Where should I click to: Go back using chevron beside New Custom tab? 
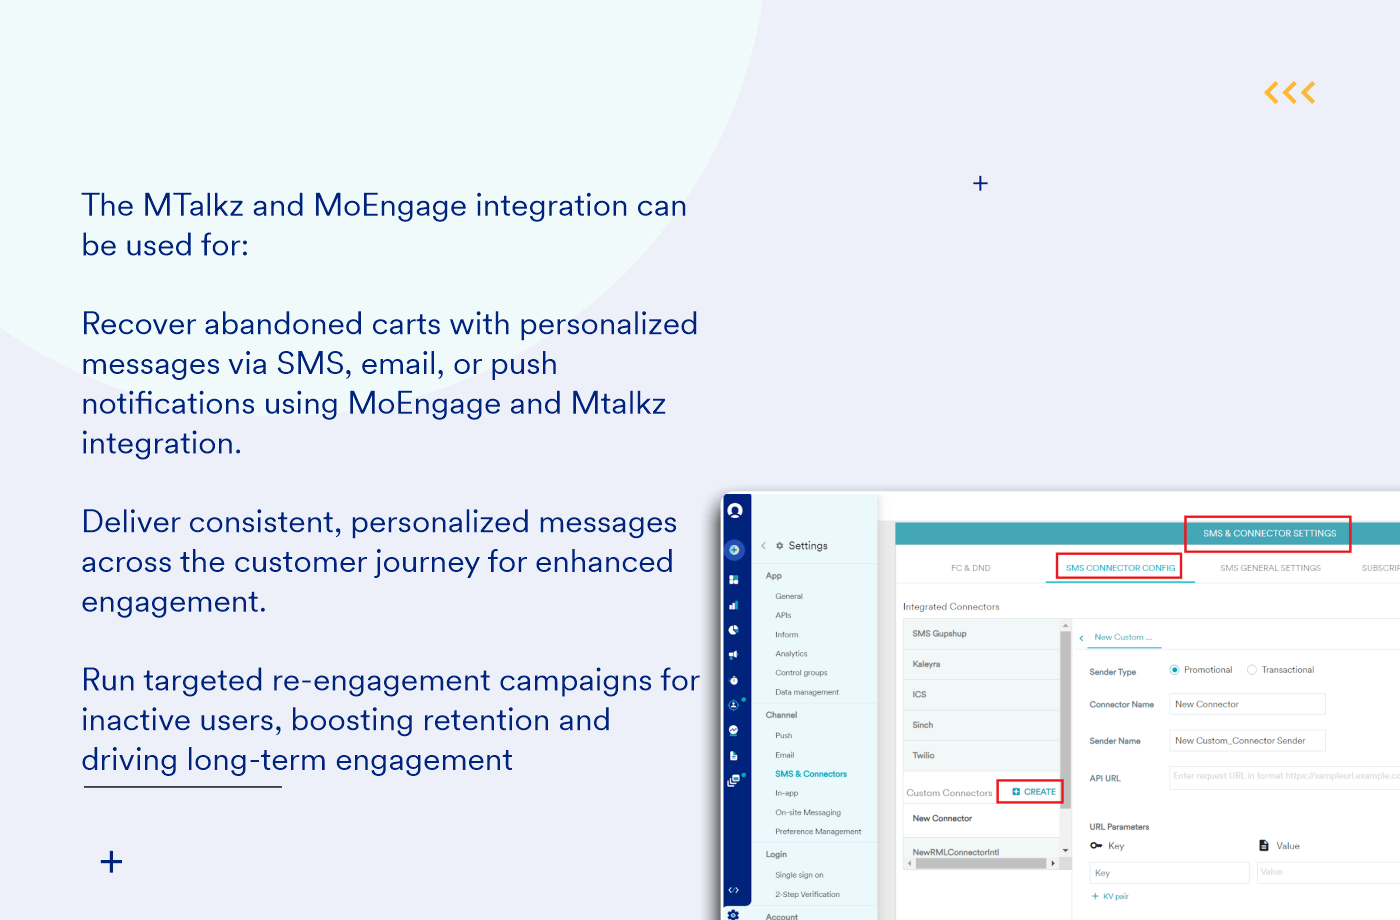(x=1082, y=638)
